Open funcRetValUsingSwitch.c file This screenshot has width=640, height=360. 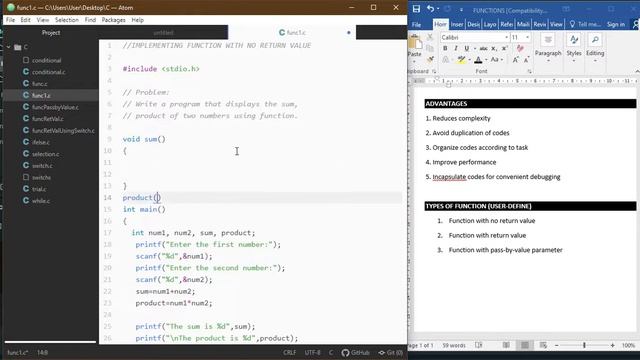click(x=63, y=131)
